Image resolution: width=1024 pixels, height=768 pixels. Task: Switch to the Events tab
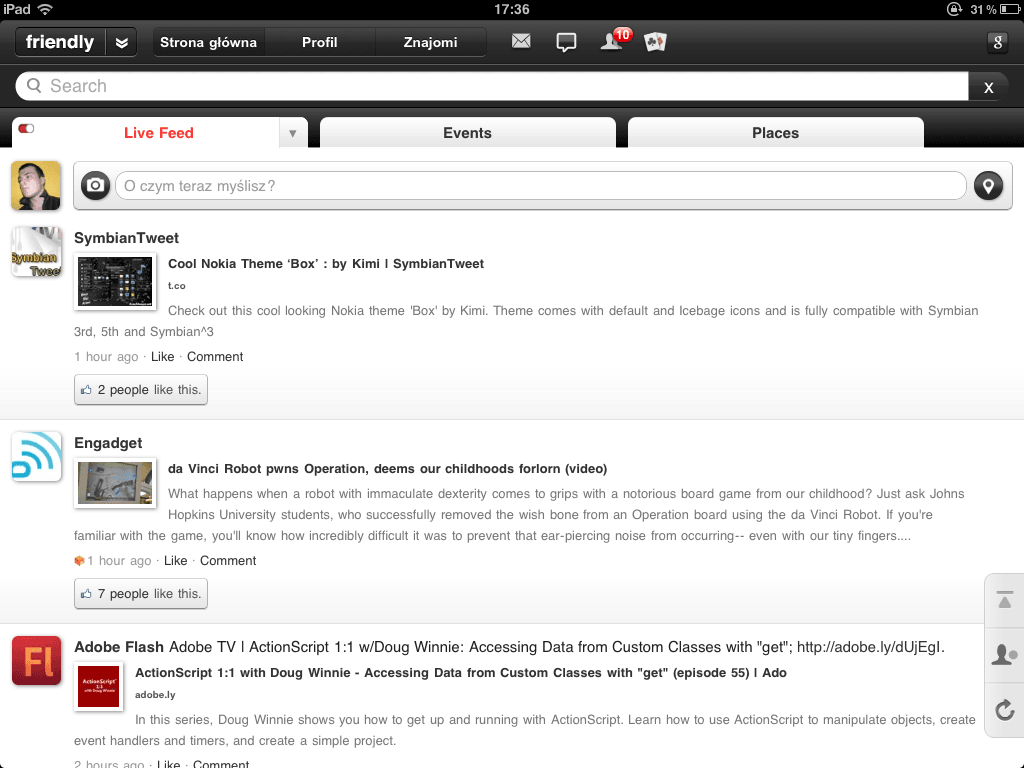coord(468,133)
